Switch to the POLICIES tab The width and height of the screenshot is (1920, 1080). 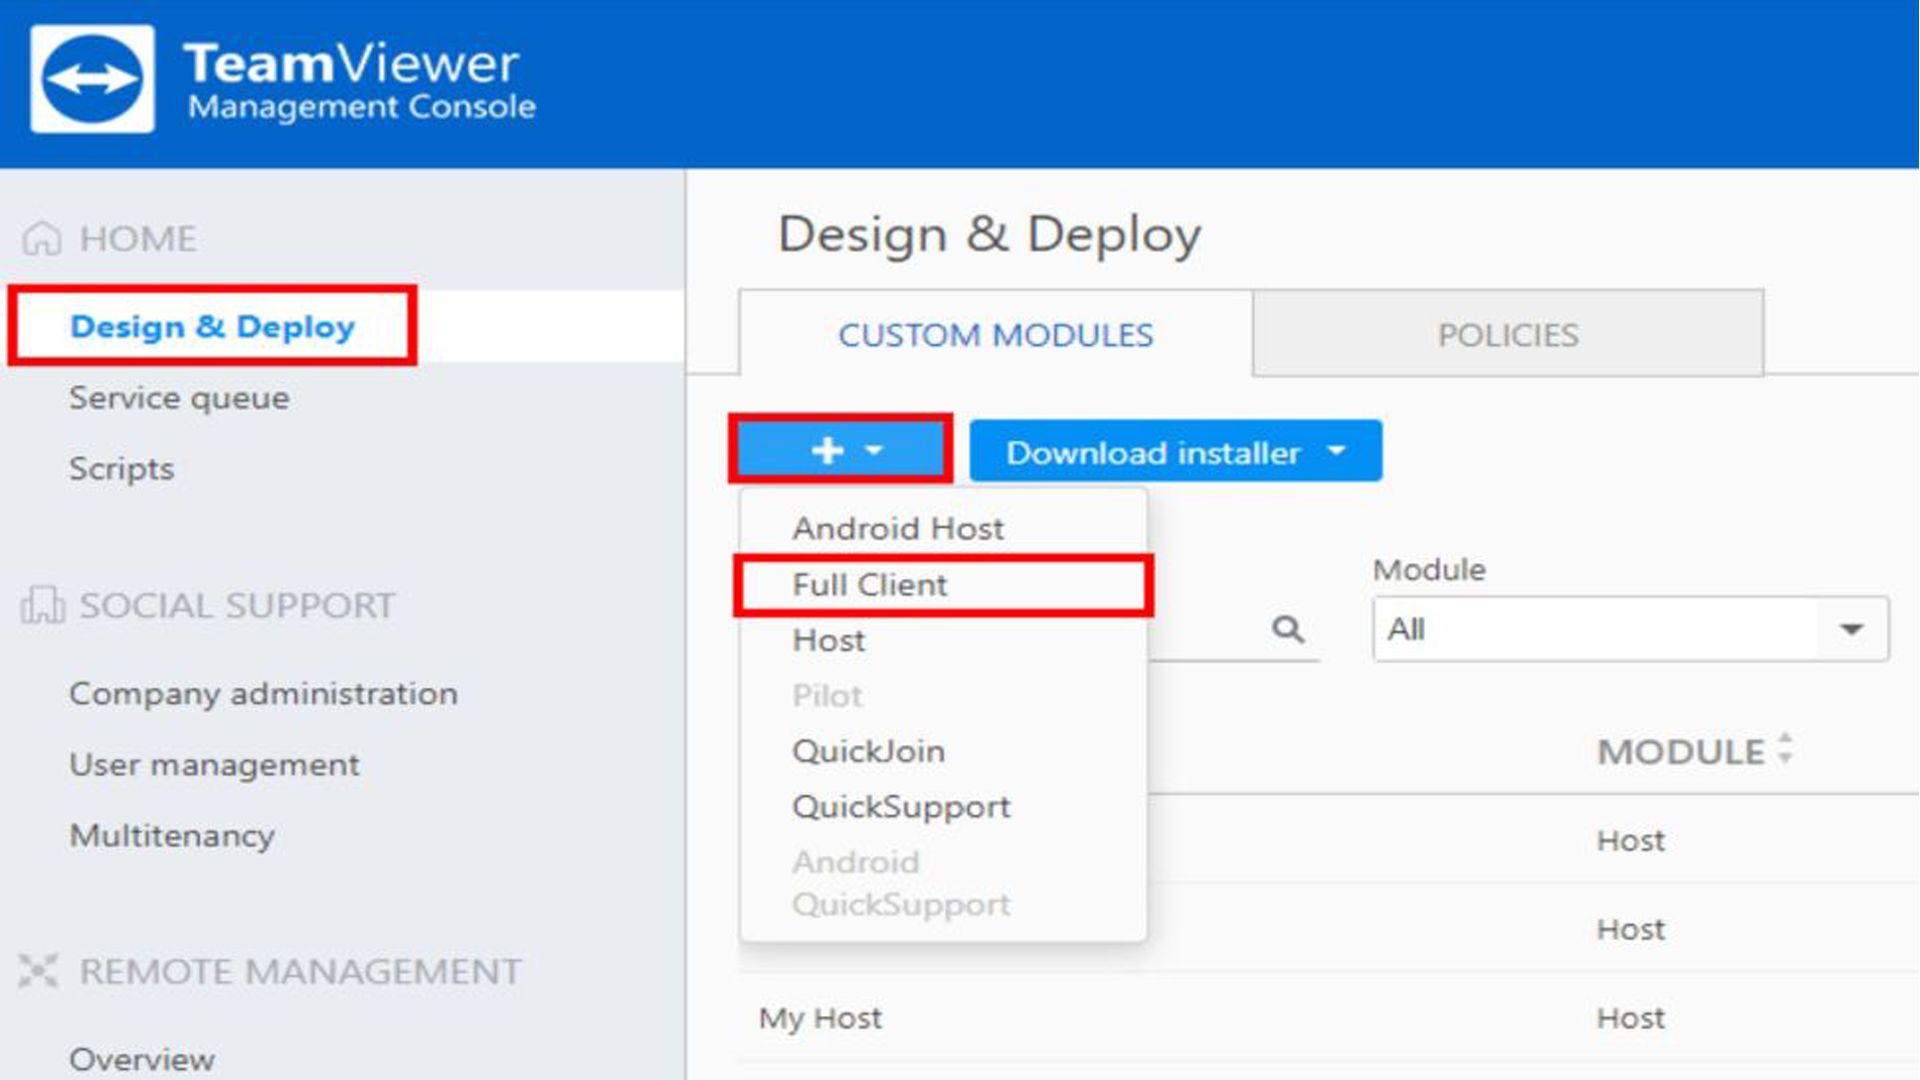pyautogui.click(x=1508, y=335)
